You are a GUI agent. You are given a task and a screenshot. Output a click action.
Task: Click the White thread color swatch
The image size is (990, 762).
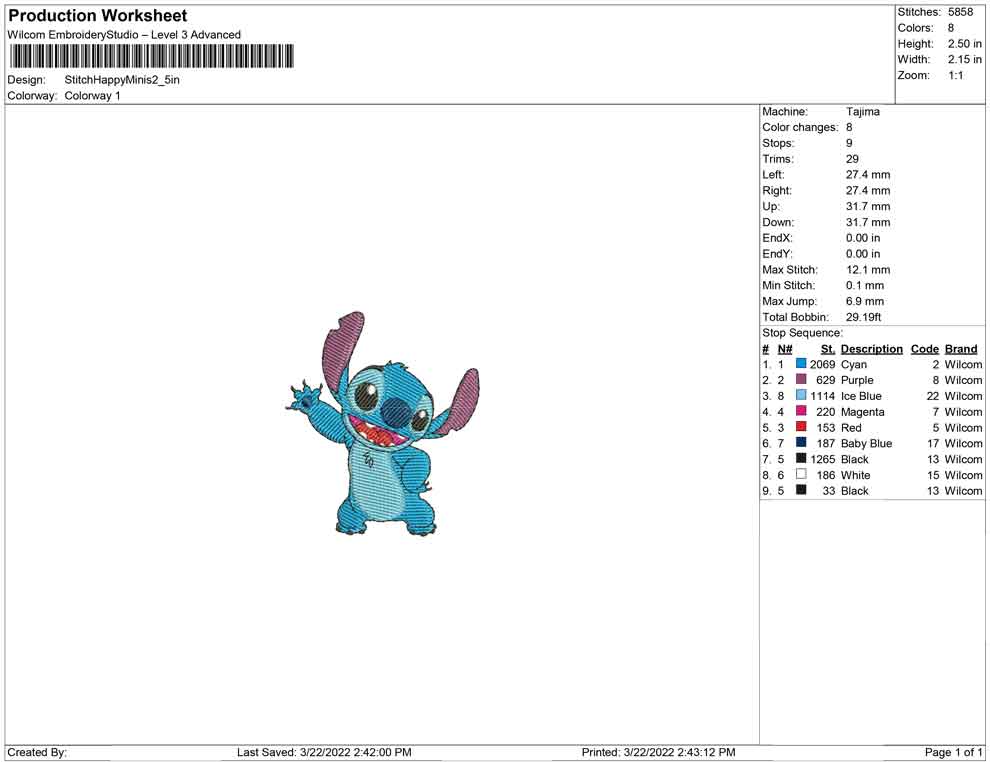801,474
